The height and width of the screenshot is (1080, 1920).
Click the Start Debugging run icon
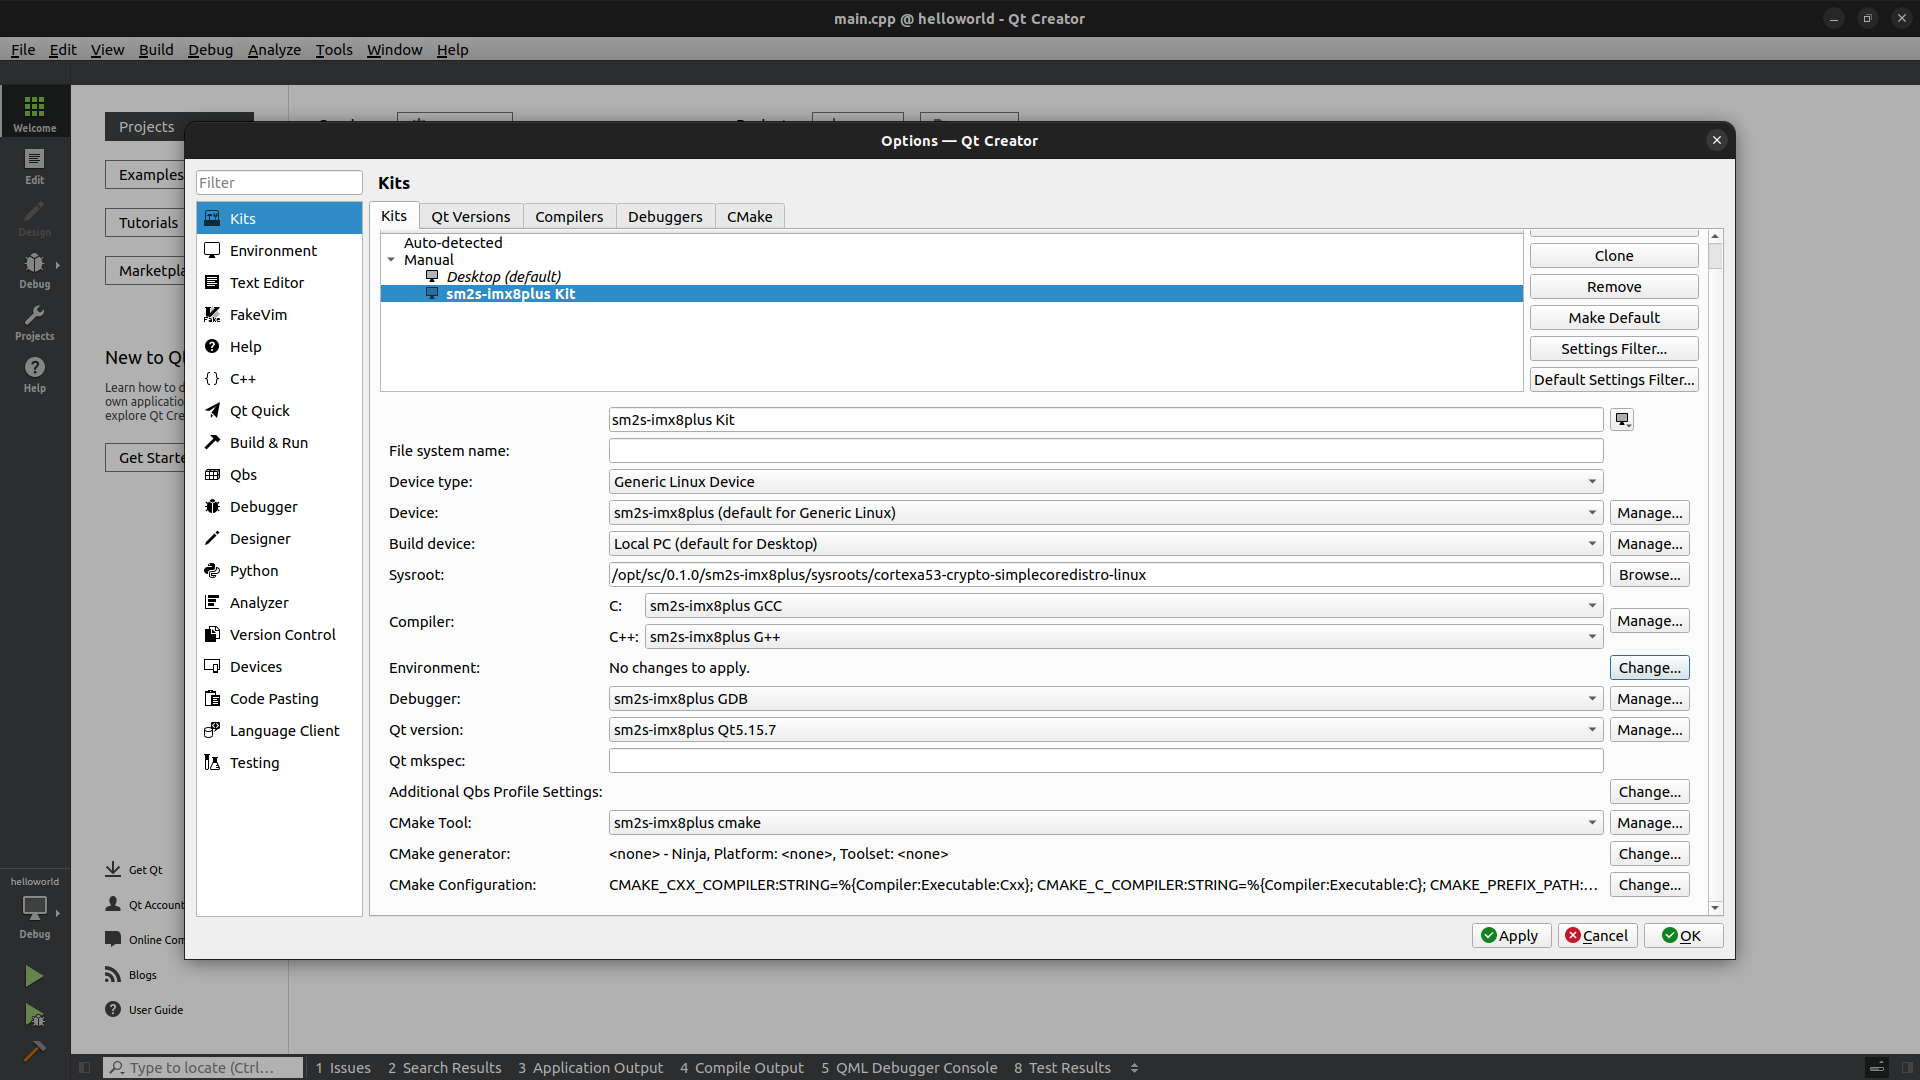[x=34, y=1015]
